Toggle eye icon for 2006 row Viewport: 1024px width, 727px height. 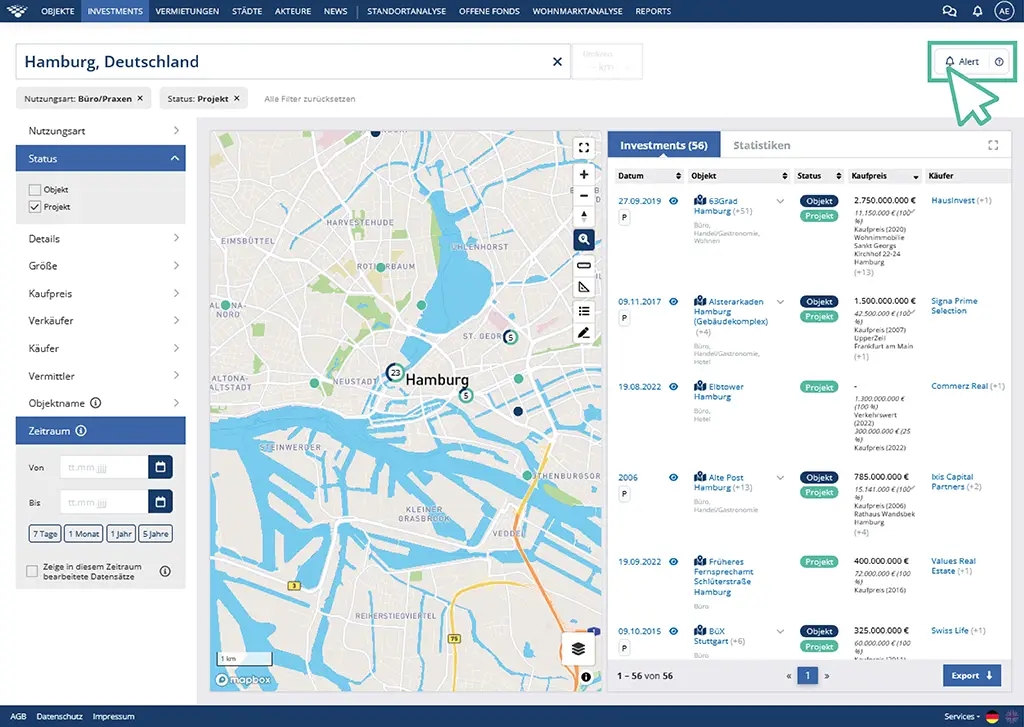[673, 477]
